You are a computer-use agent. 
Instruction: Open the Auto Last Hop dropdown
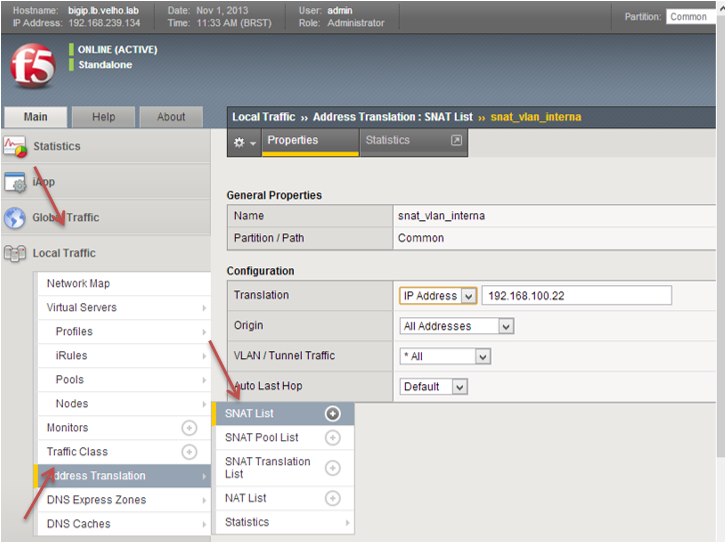click(434, 387)
